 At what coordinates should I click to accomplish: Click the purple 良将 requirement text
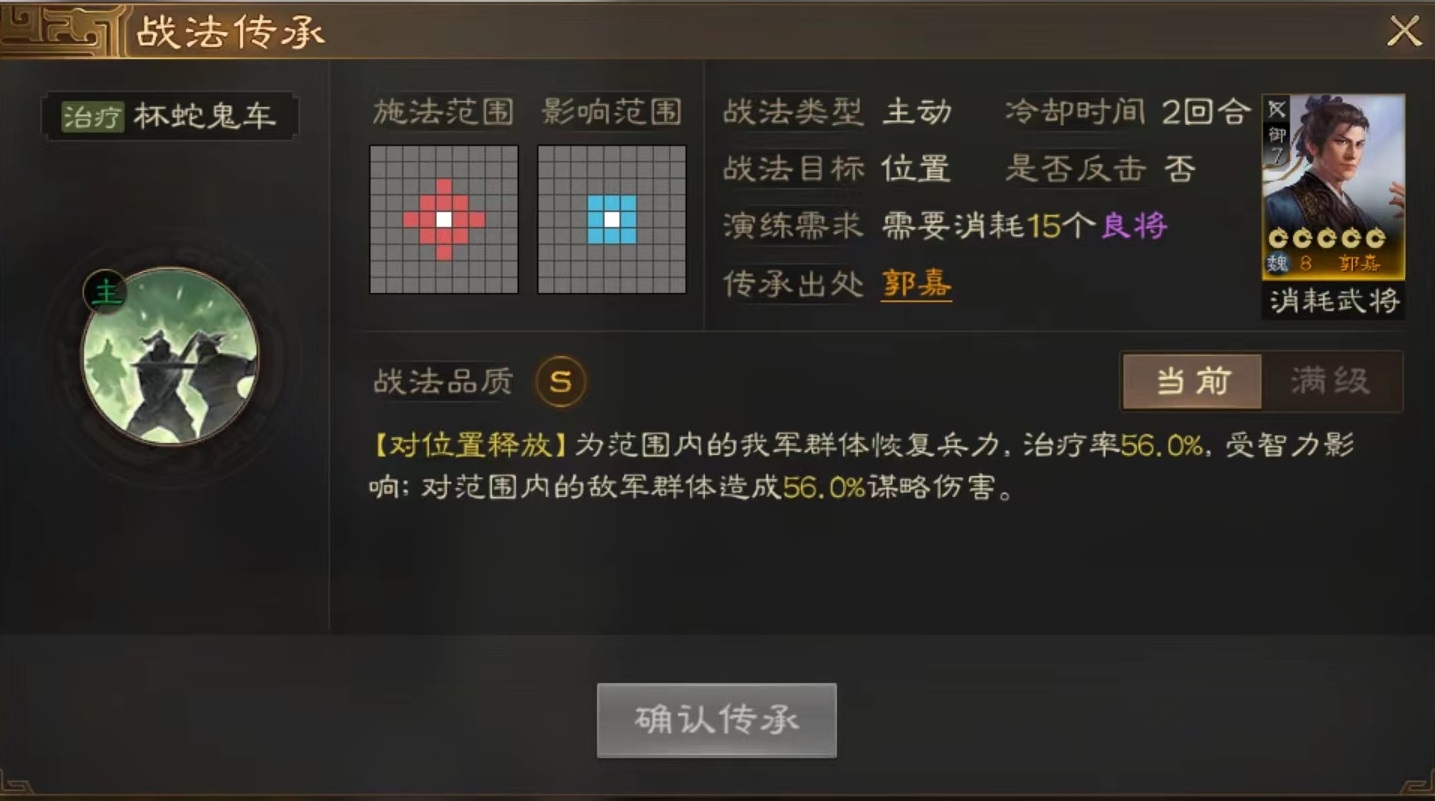[1134, 226]
